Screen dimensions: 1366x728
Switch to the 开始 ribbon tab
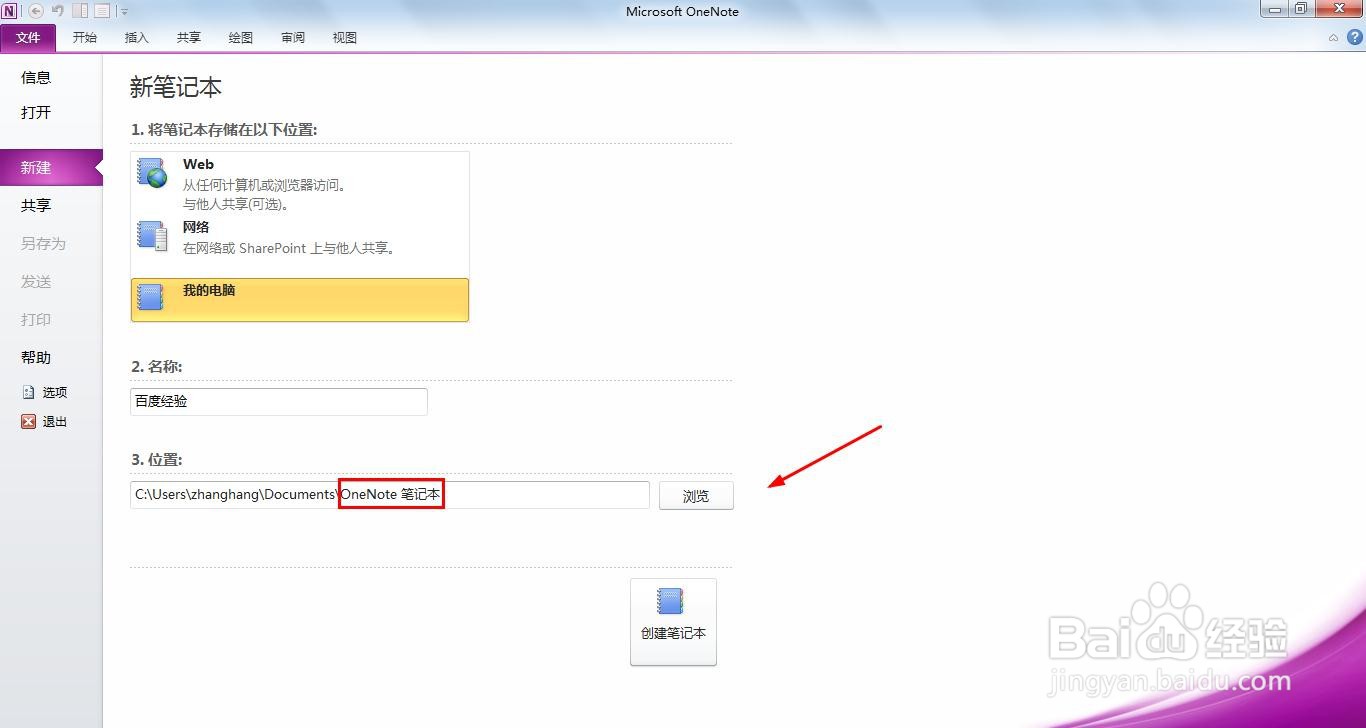click(85, 38)
